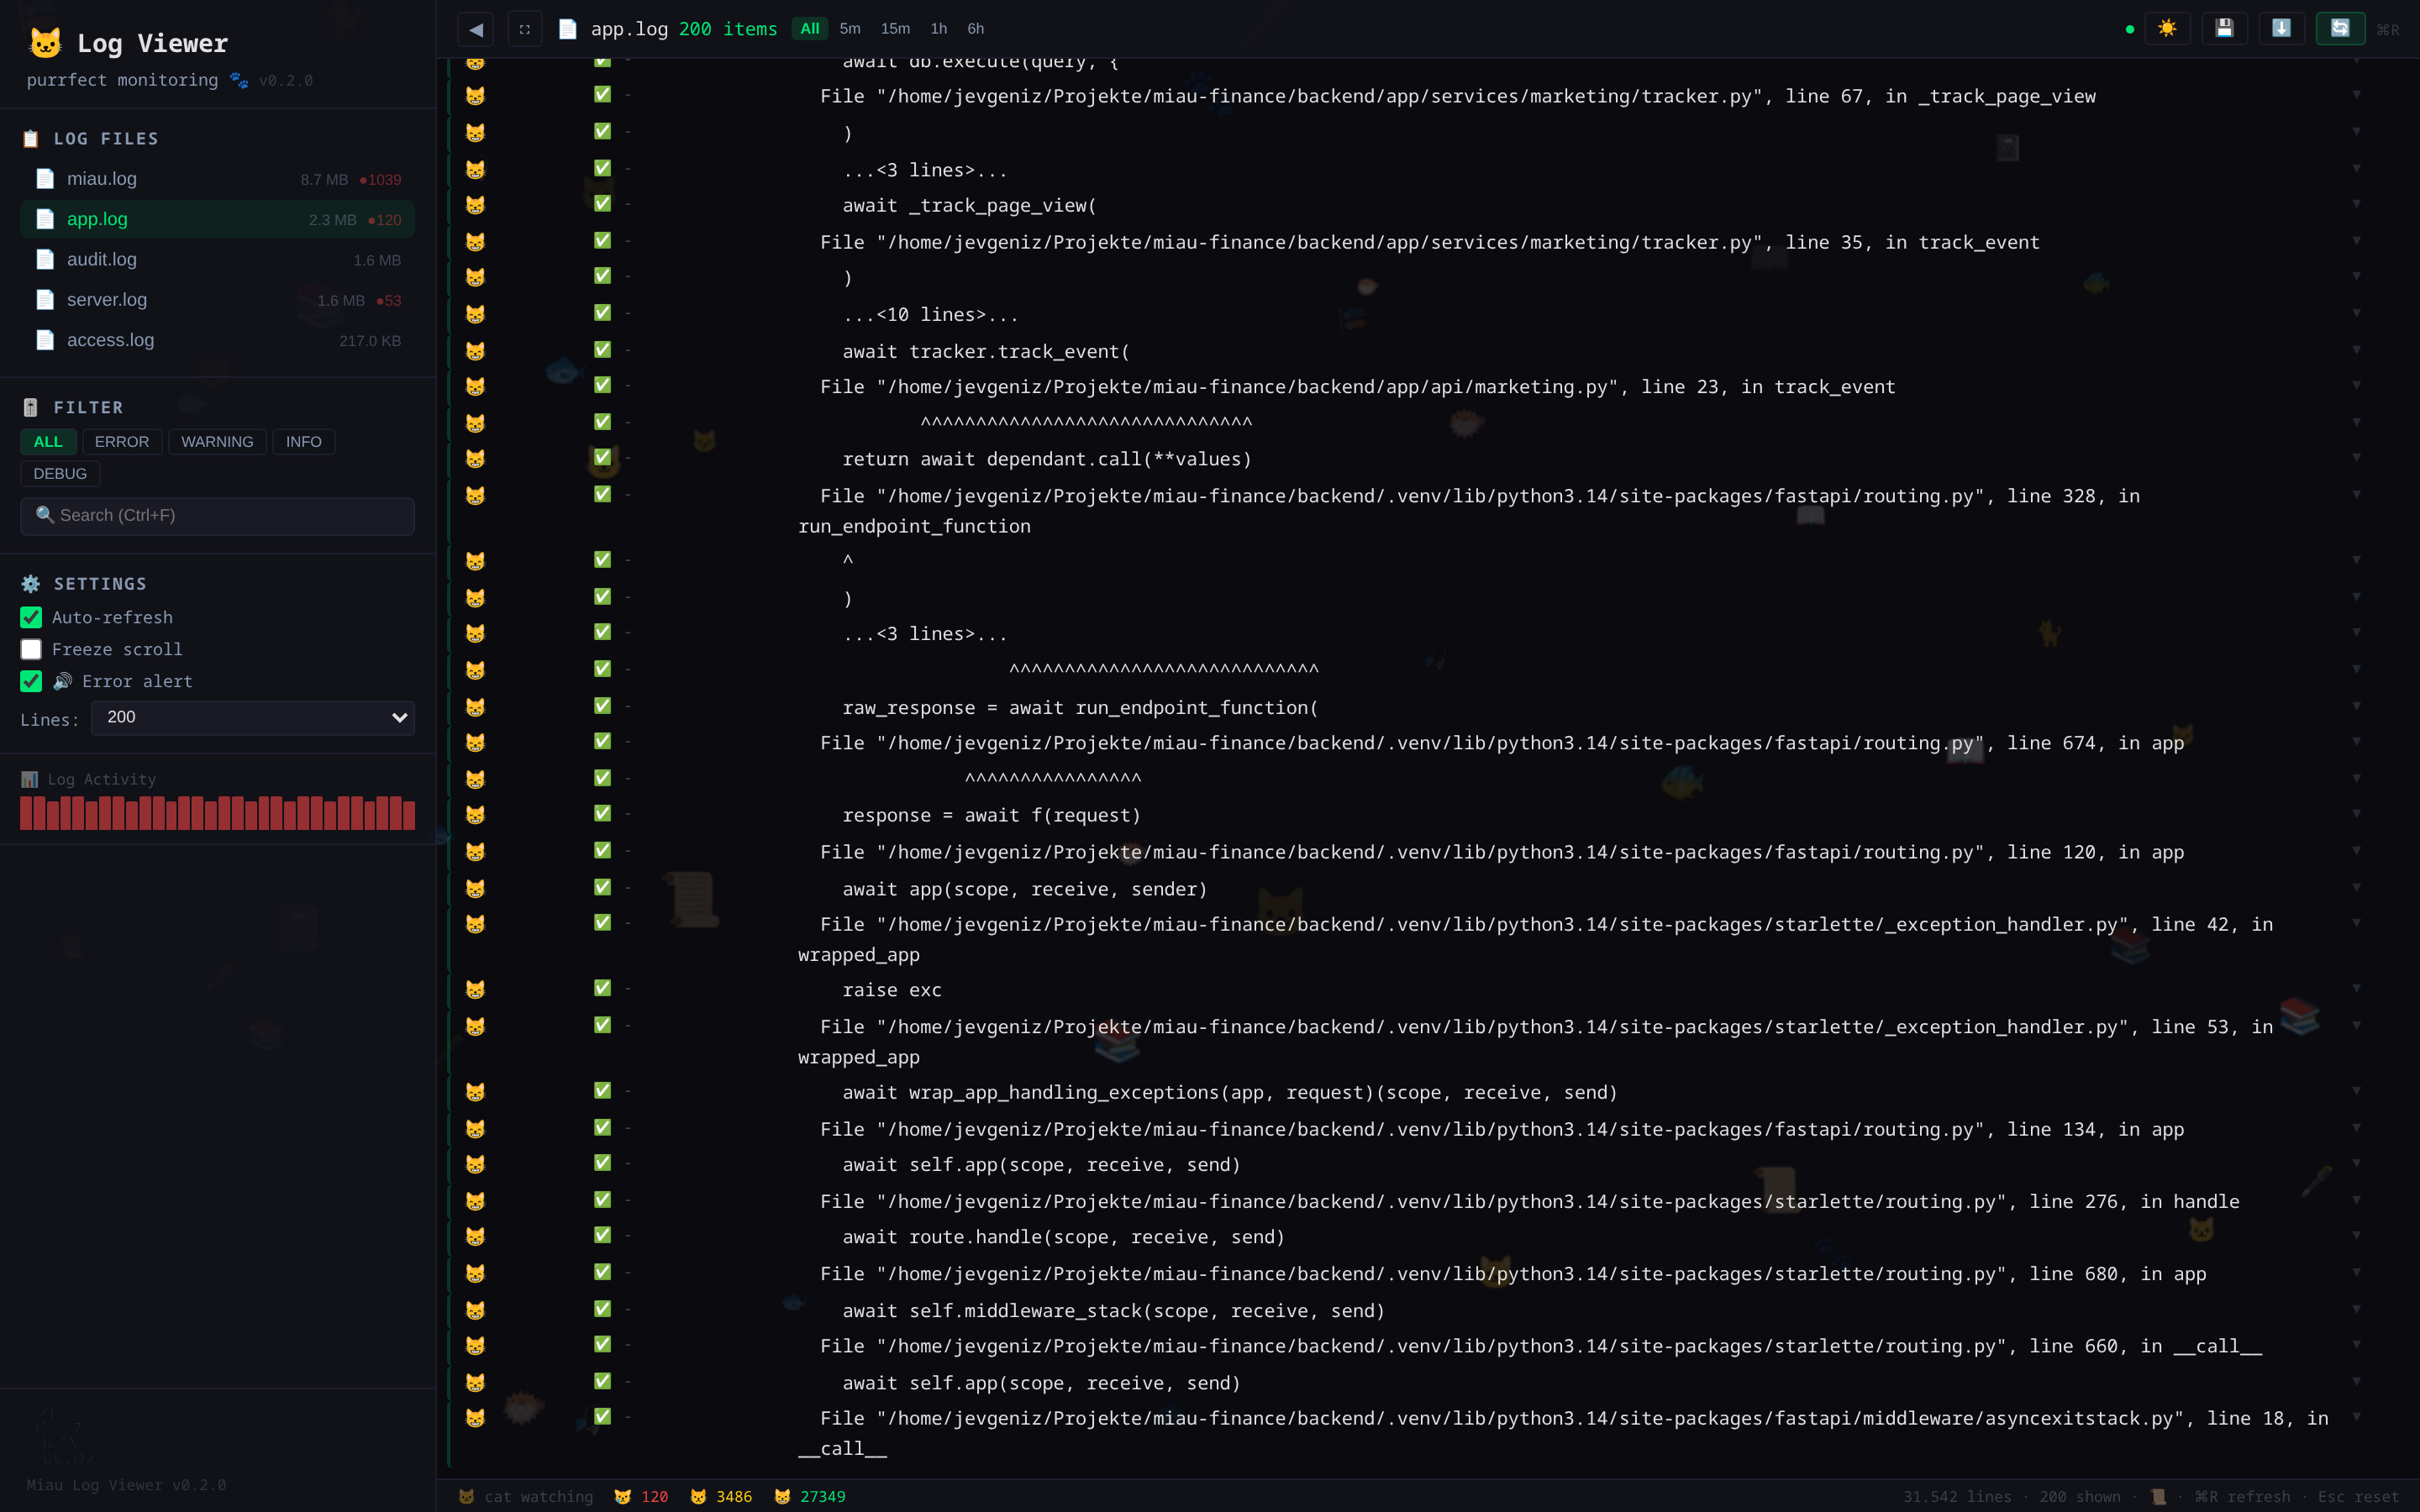The width and height of the screenshot is (2420, 1512).
Task: Expand the 'raise exc' row arrow
Action: (x=2356, y=988)
